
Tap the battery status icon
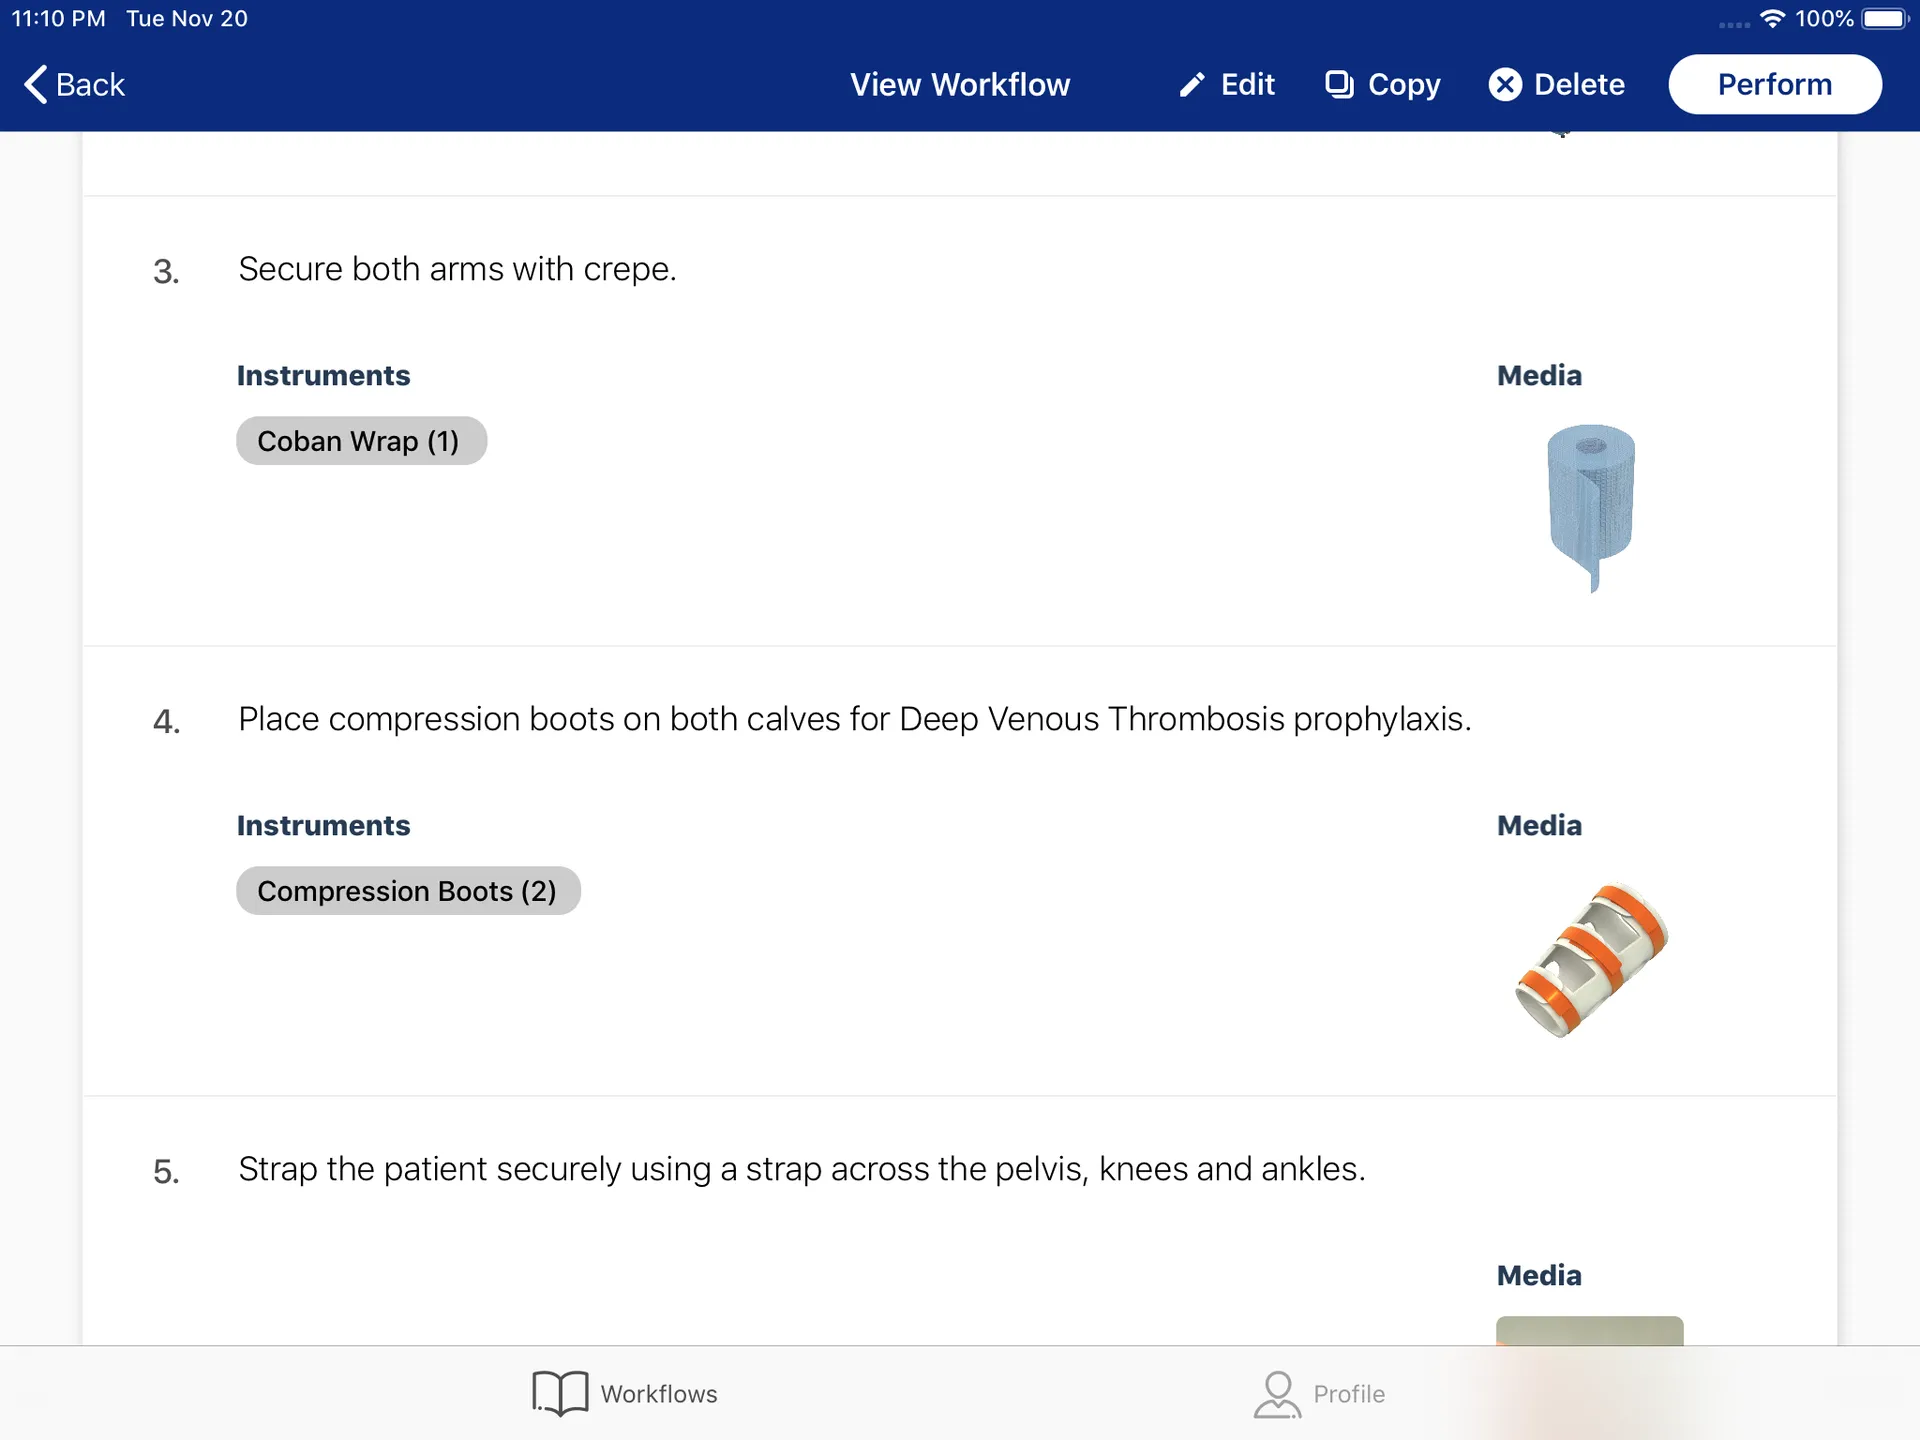(x=1886, y=19)
